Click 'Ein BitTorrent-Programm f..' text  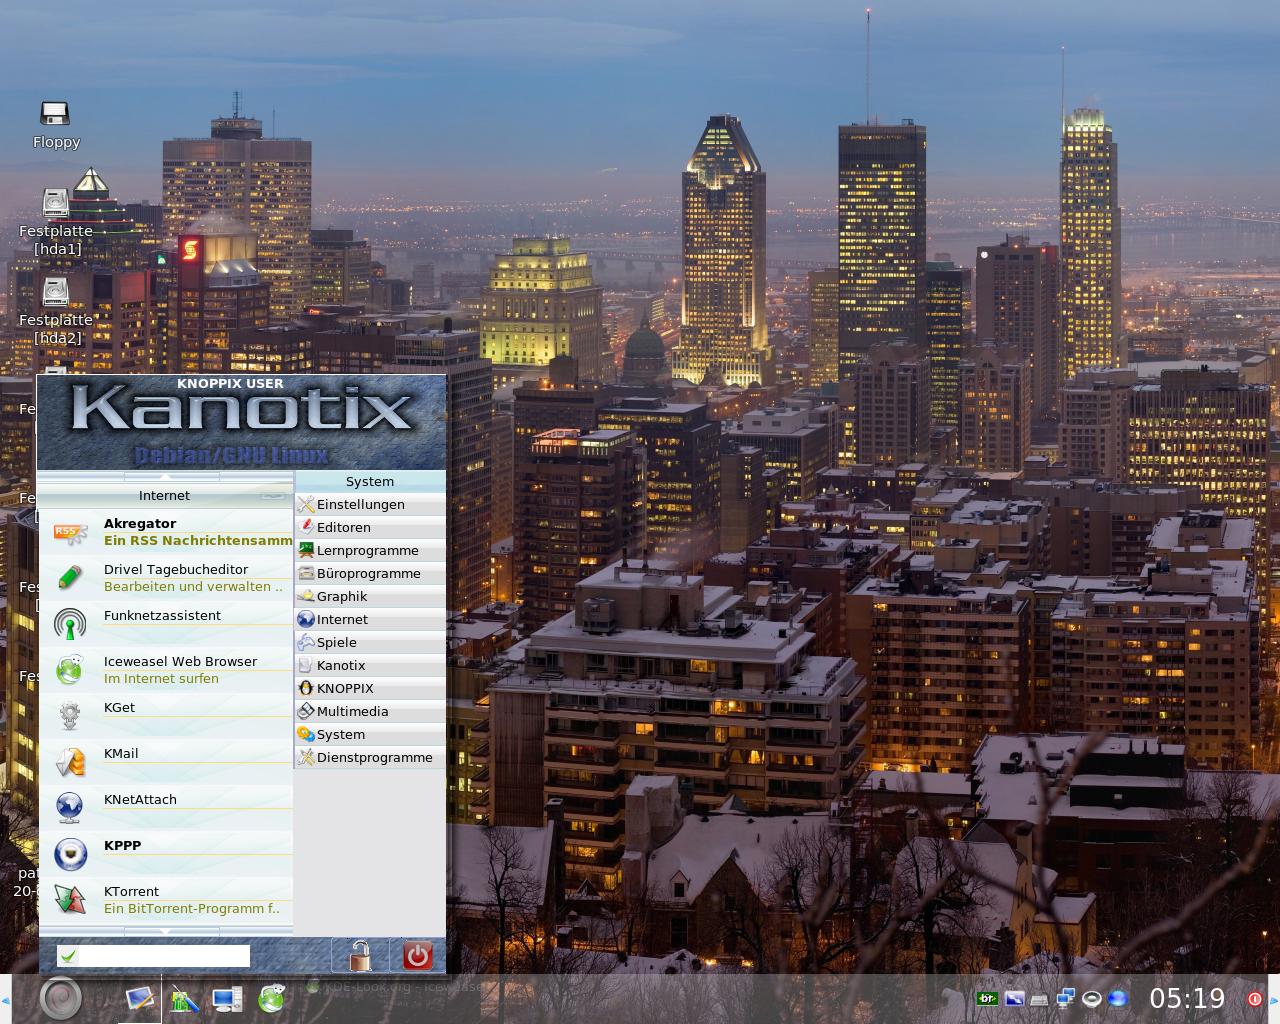pos(192,908)
